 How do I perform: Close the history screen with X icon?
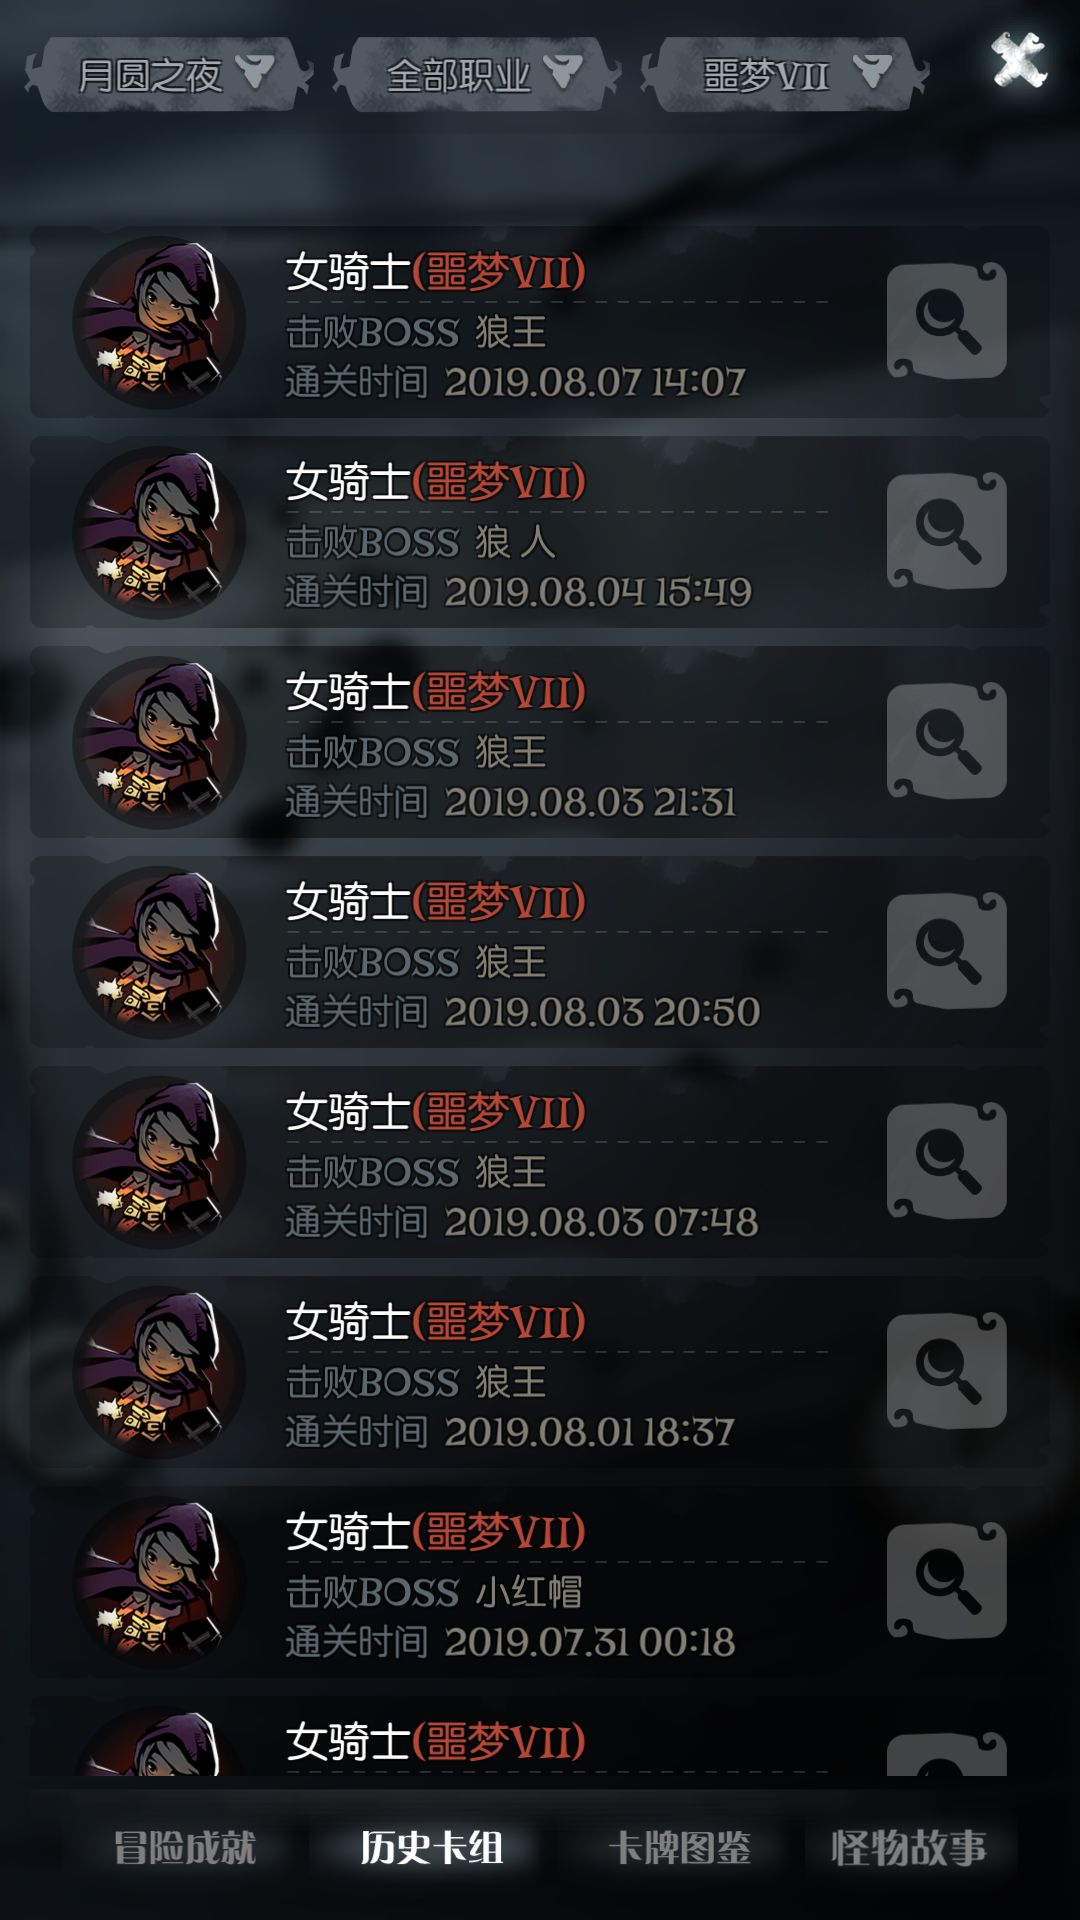pos(1018,59)
